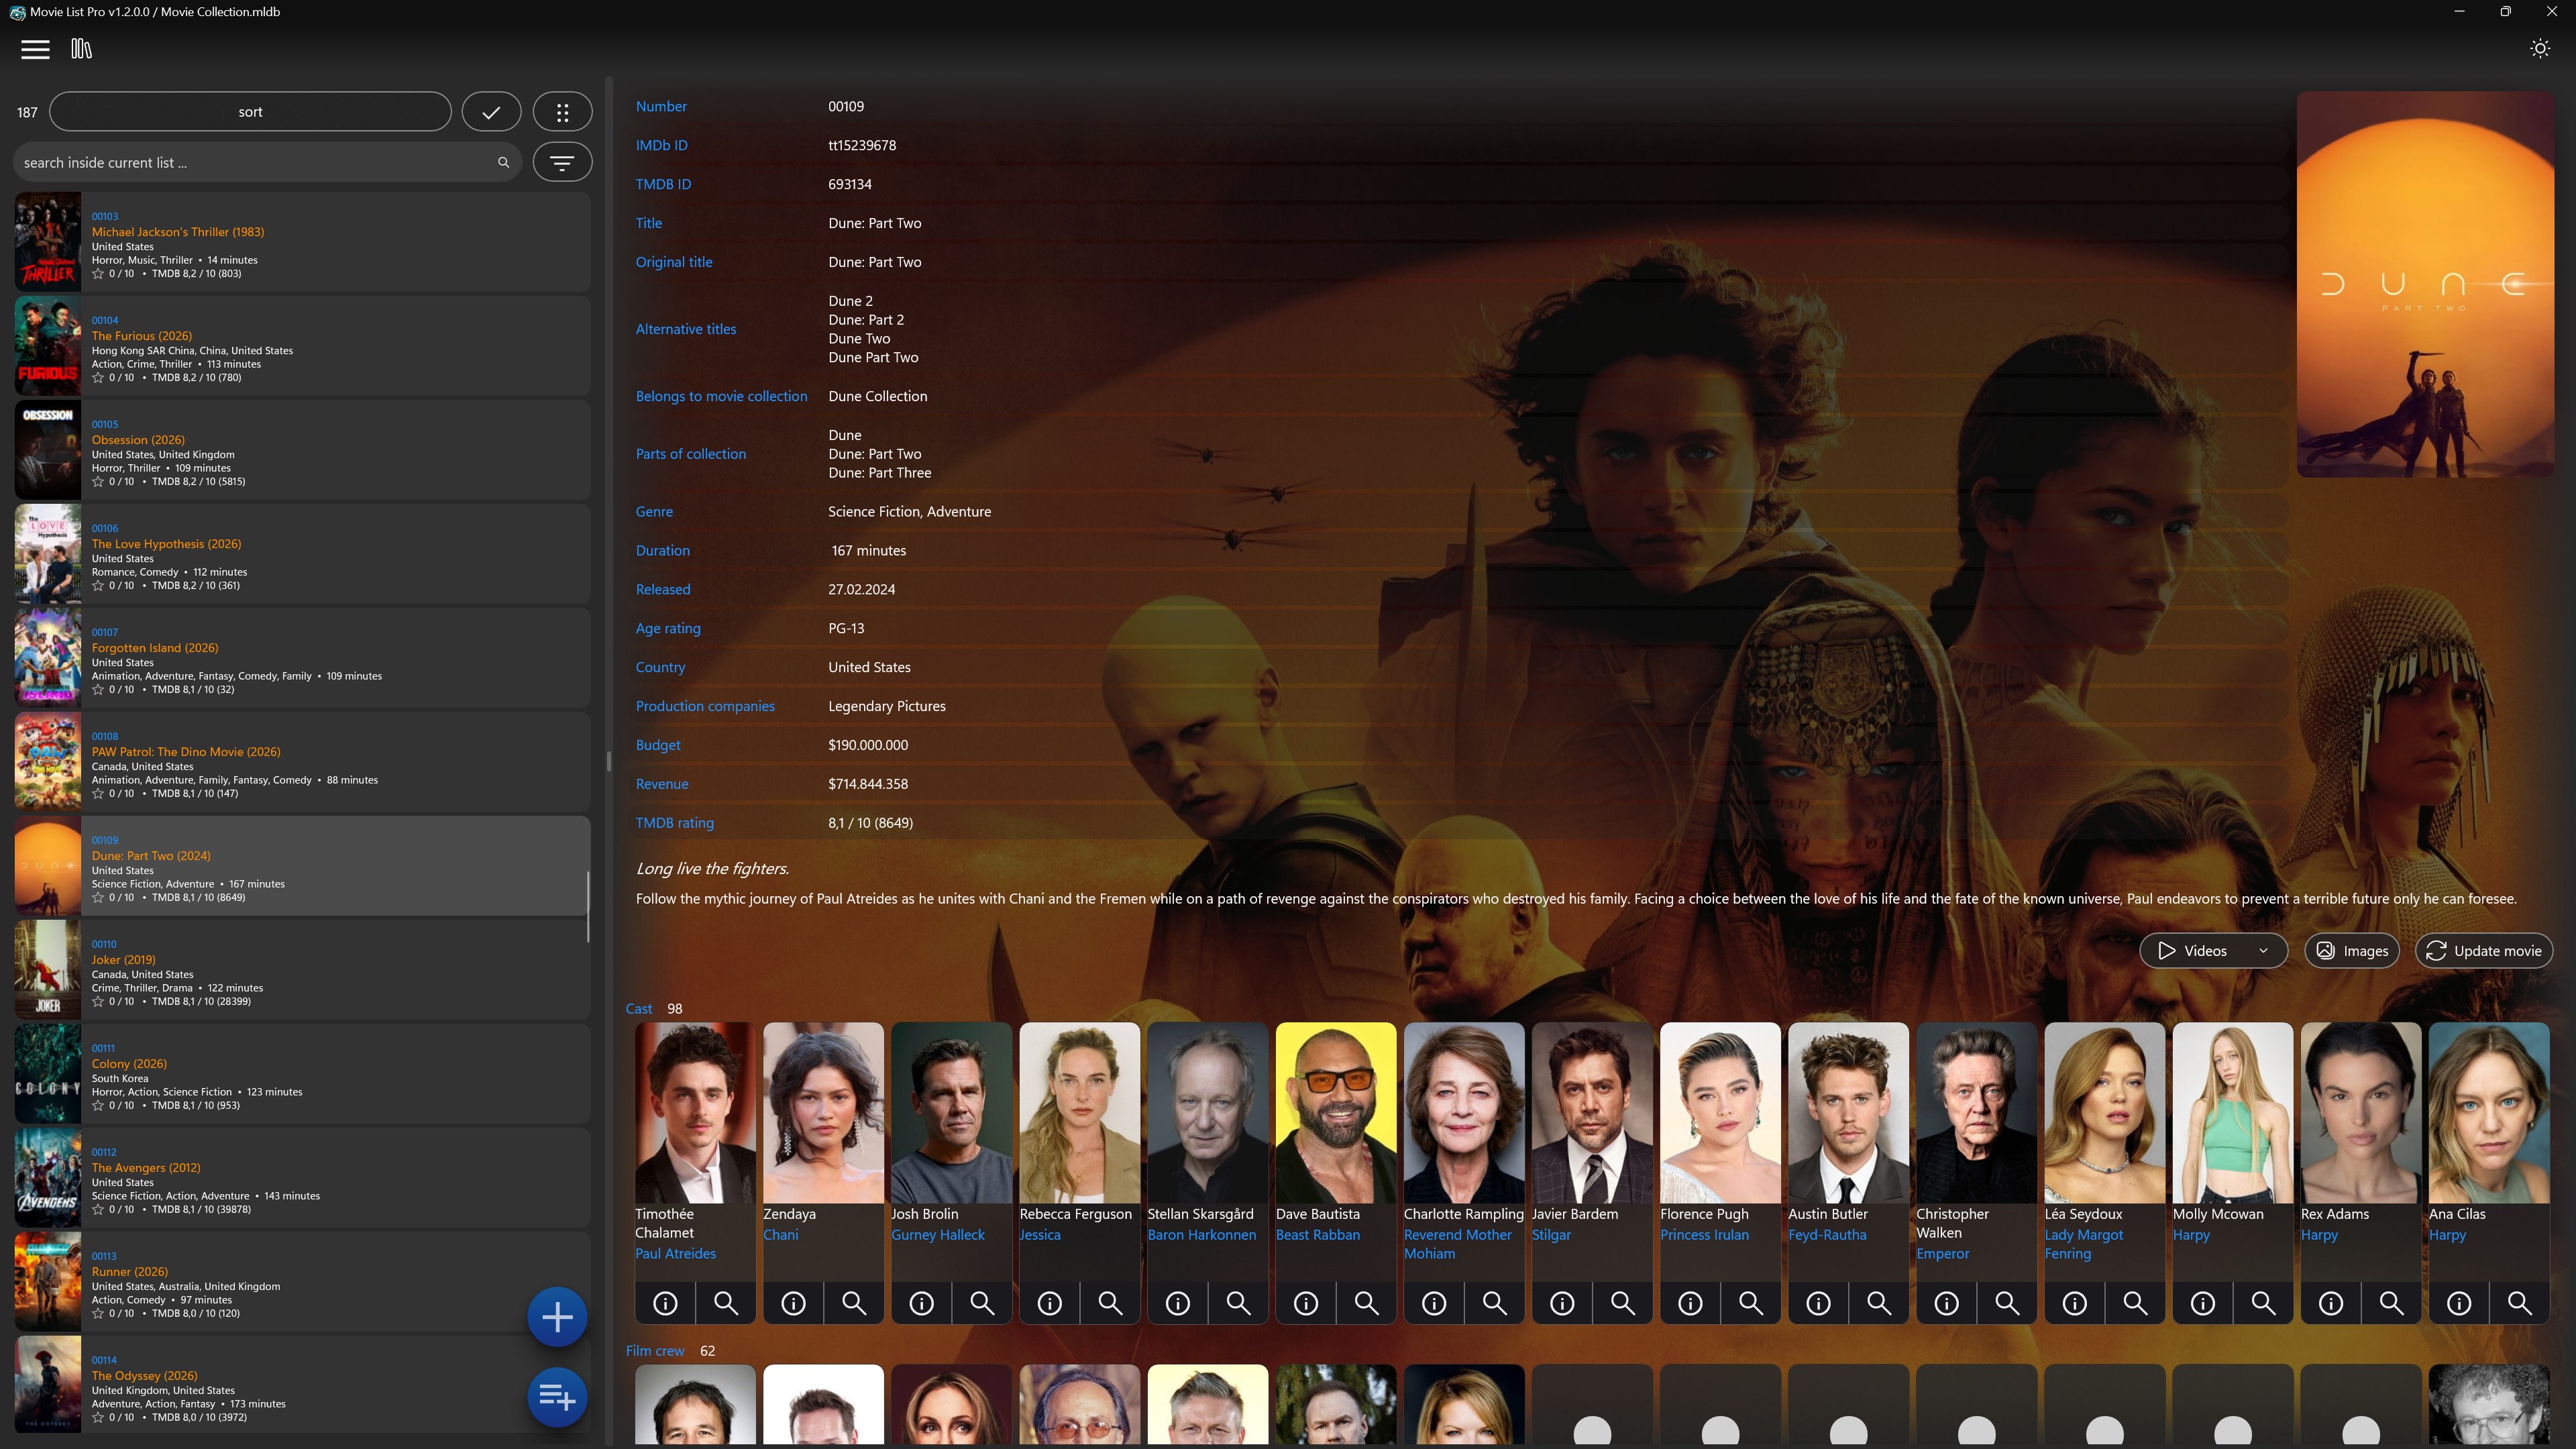Open the Film crew section label
The image size is (2576, 1449).
(x=655, y=1350)
